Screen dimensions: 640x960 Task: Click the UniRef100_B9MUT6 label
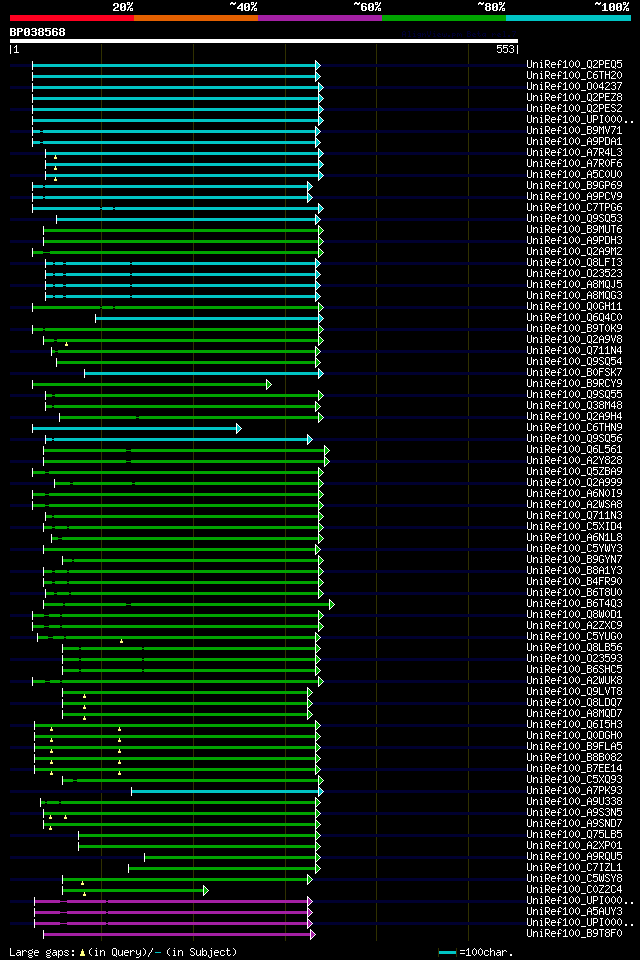574,230
